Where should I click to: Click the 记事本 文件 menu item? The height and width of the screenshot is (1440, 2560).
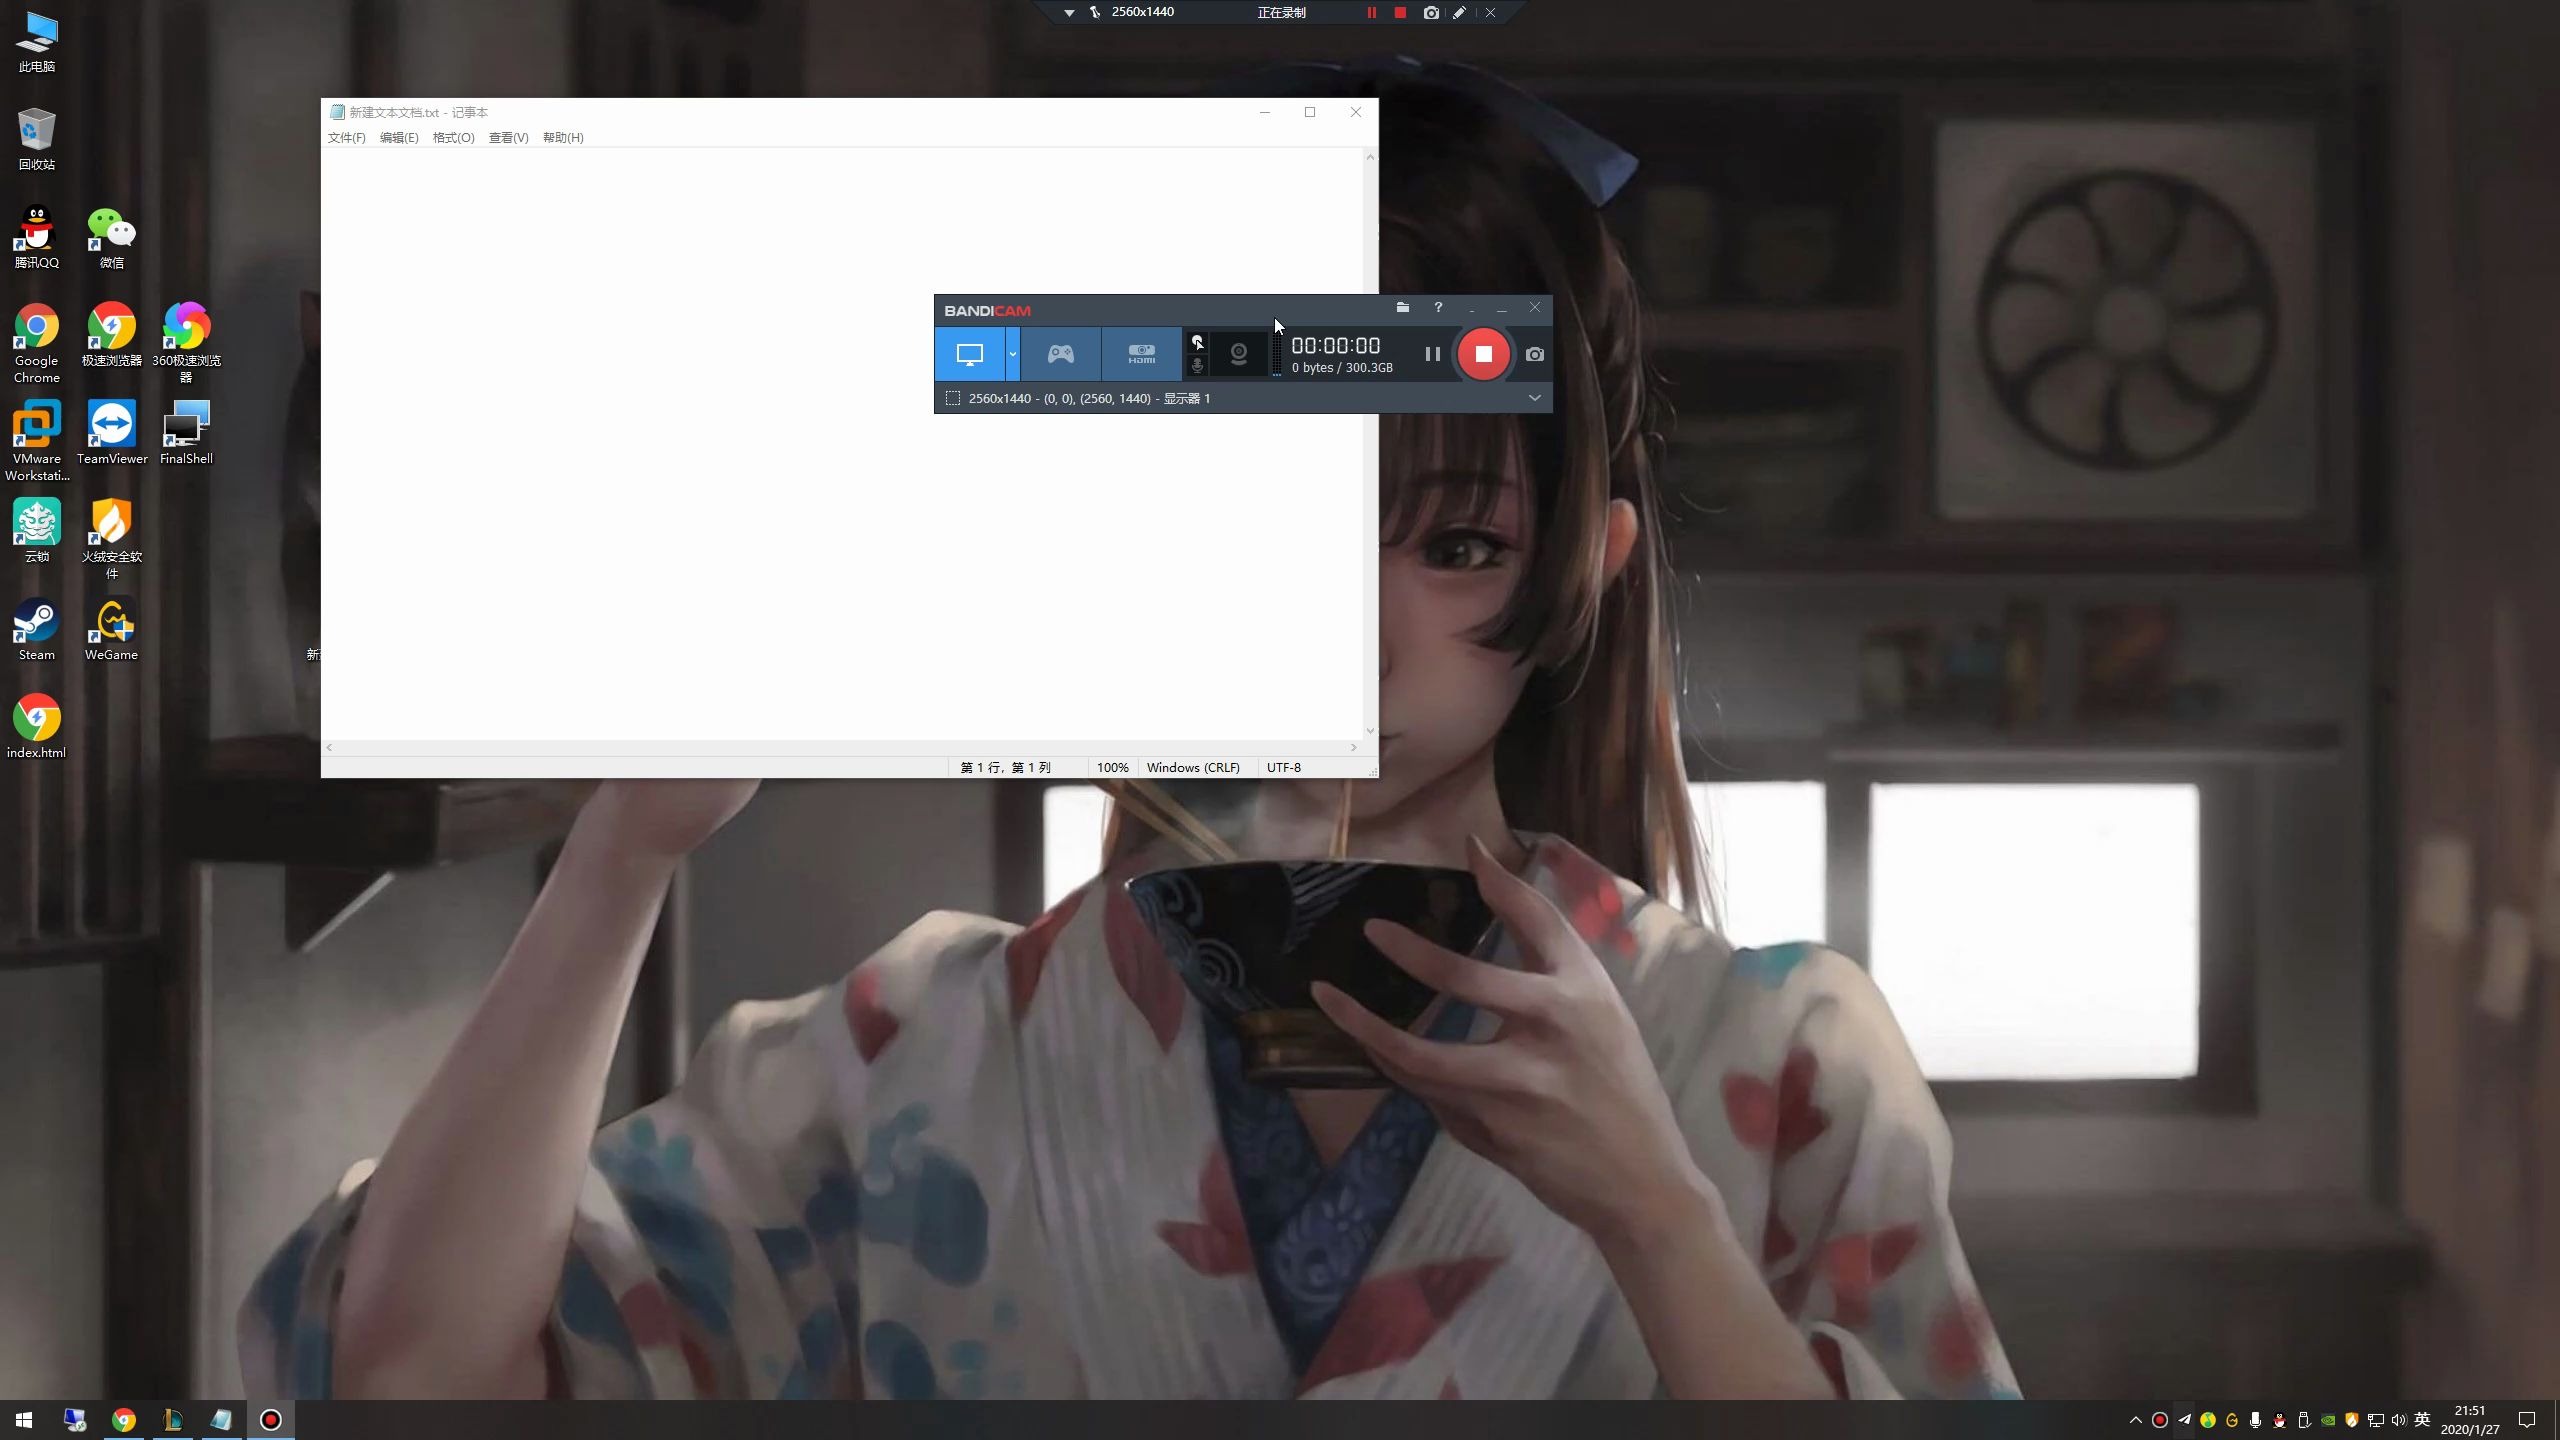(346, 137)
